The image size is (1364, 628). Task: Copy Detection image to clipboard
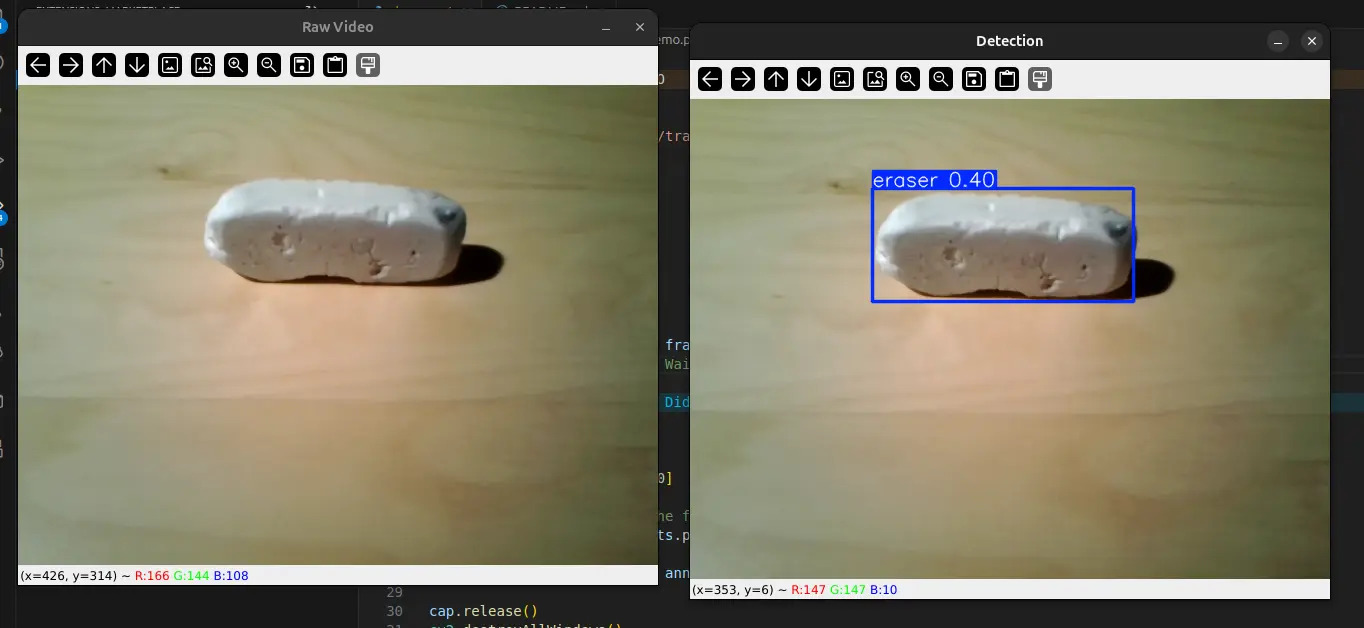point(1007,79)
